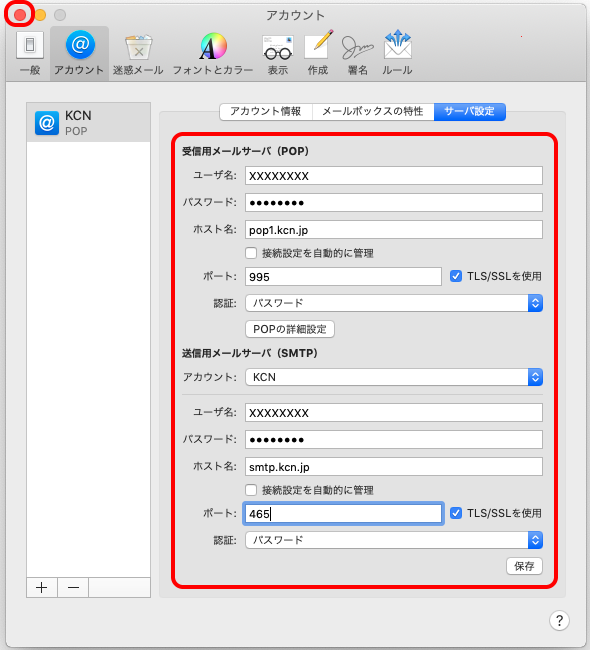Image resolution: width=590 pixels, height=650 pixels.
Task: Open the 表示 viewing preferences icon
Action: 277,53
